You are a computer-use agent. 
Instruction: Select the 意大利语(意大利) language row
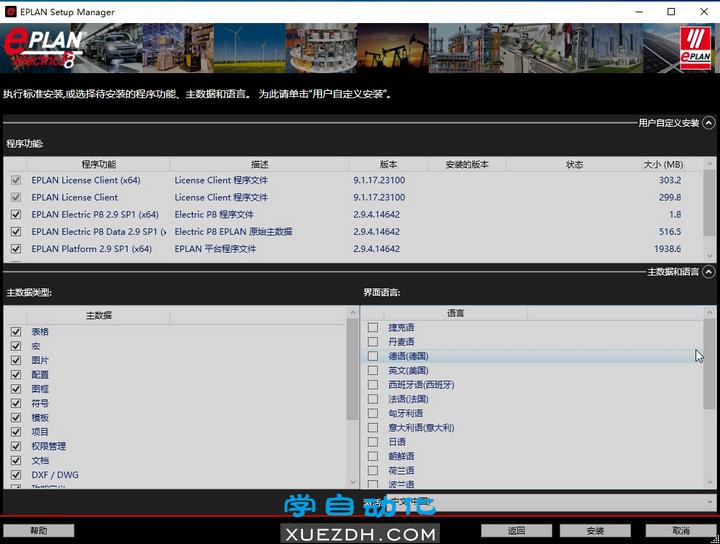pos(532,427)
